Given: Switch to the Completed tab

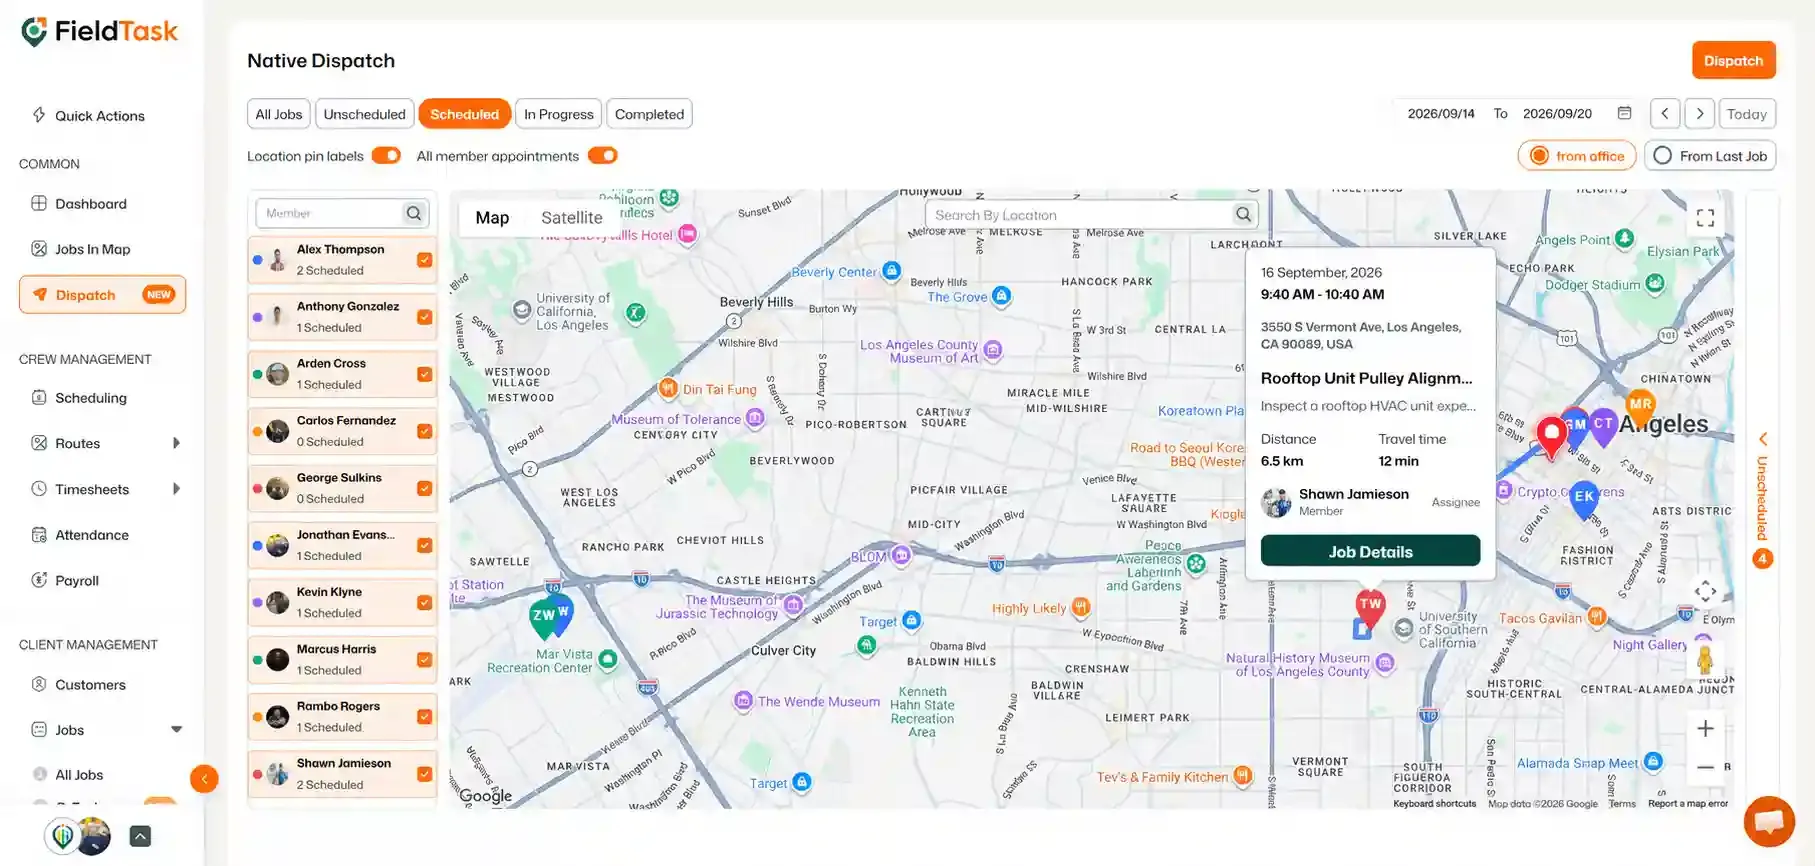Looking at the screenshot, I should pyautogui.click(x=649, y=114).
